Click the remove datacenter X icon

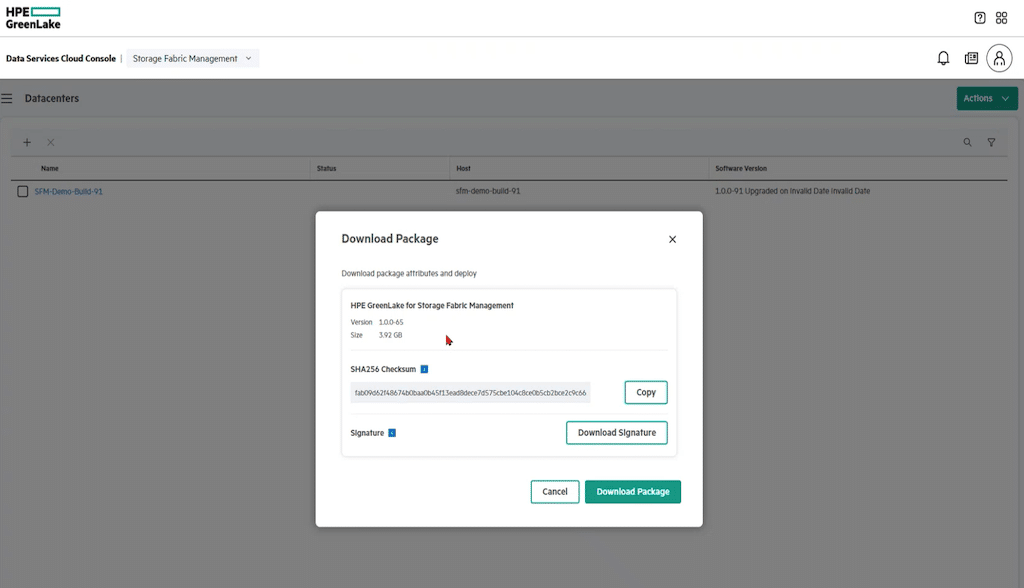click(50, 142)
